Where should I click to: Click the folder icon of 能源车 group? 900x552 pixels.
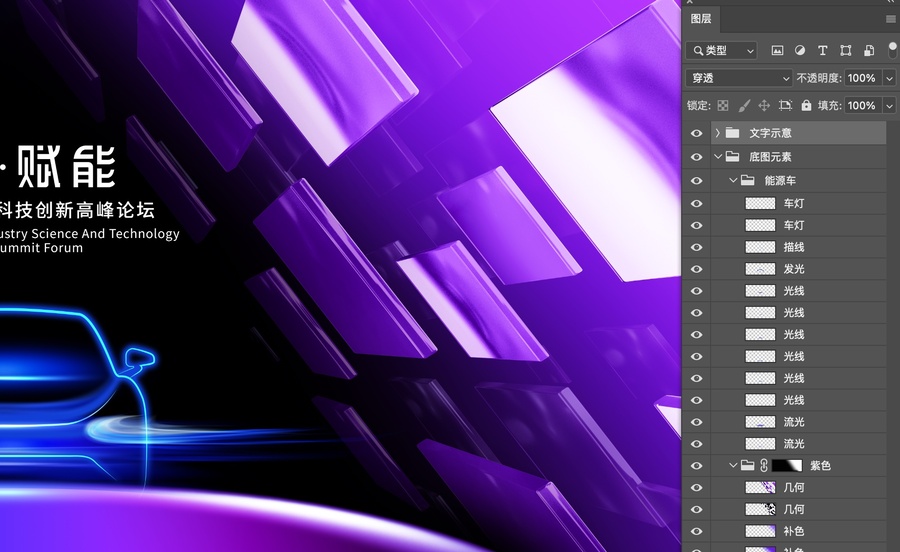point(747,180)
